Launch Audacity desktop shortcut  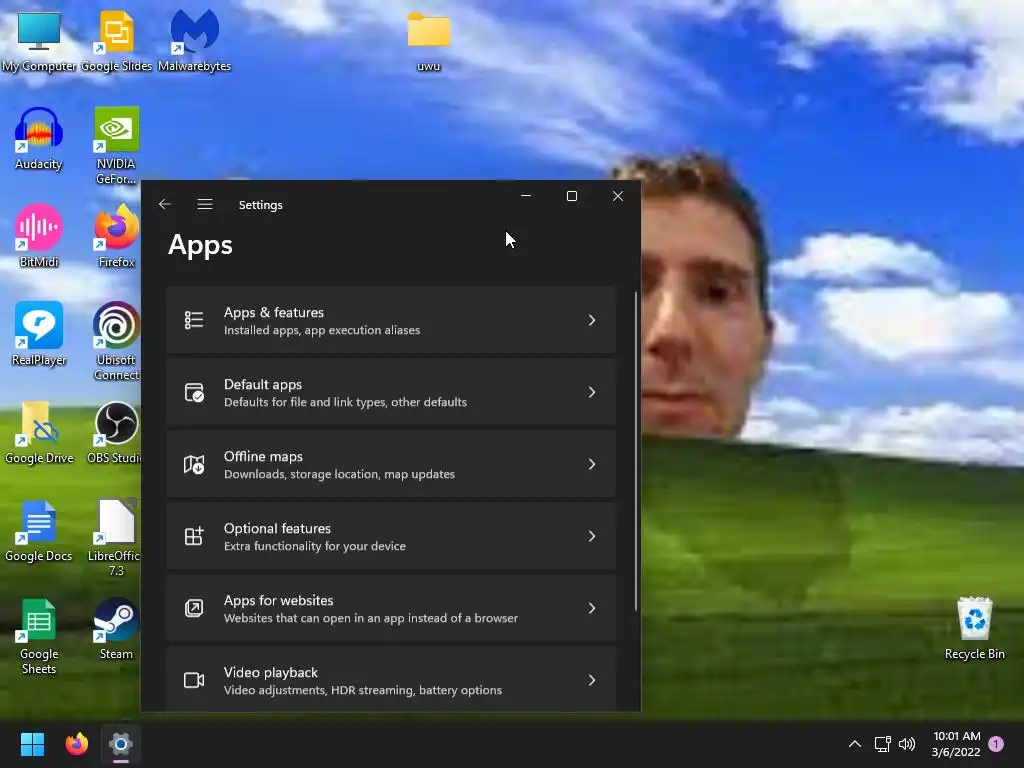coord(39,138)
